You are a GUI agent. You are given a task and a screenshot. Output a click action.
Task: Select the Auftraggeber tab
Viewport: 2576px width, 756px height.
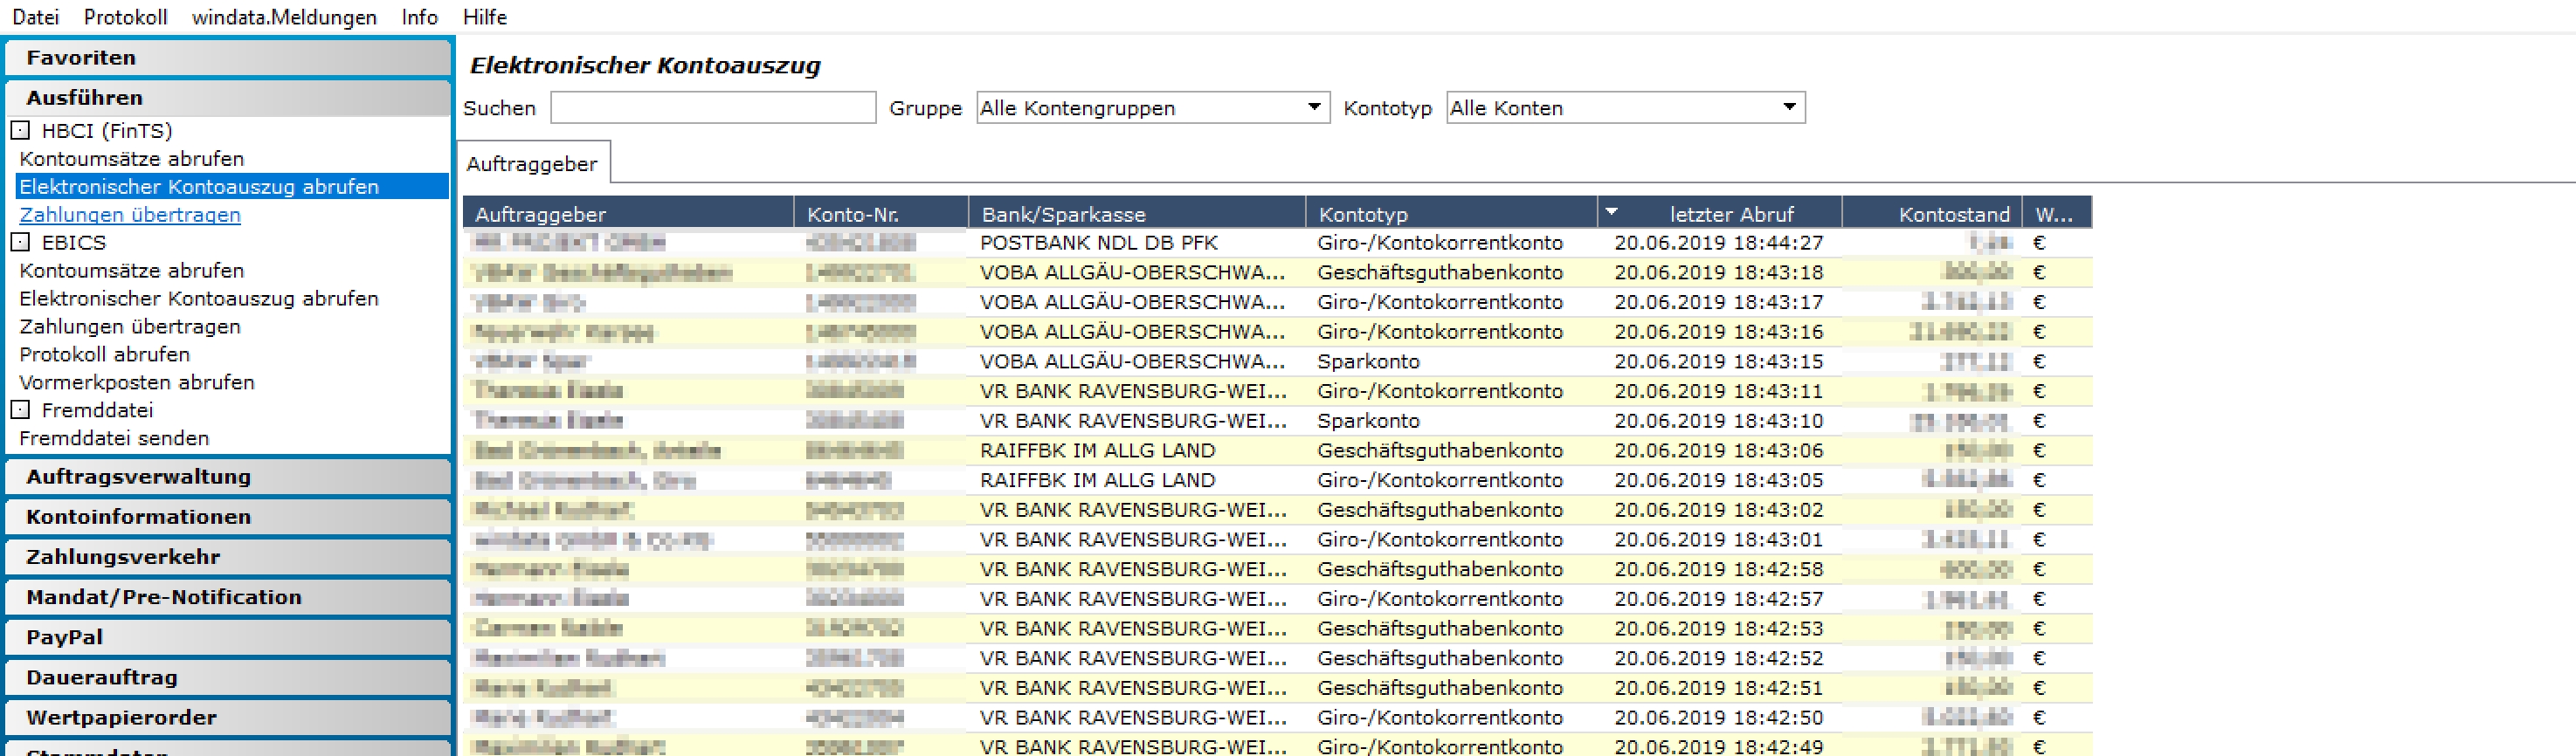tap(532, 164)
